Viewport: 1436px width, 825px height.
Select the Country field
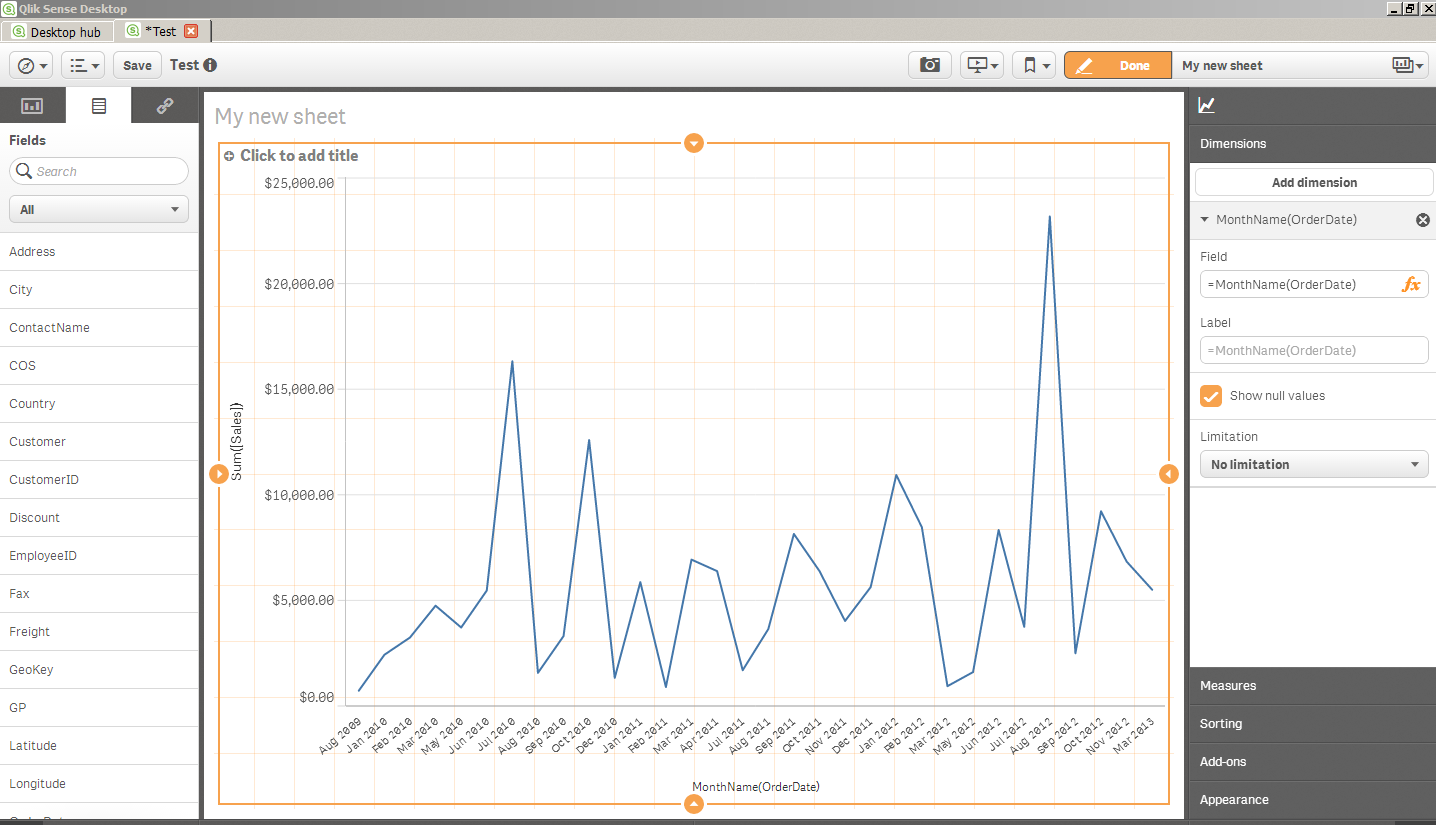coord(99,404)
